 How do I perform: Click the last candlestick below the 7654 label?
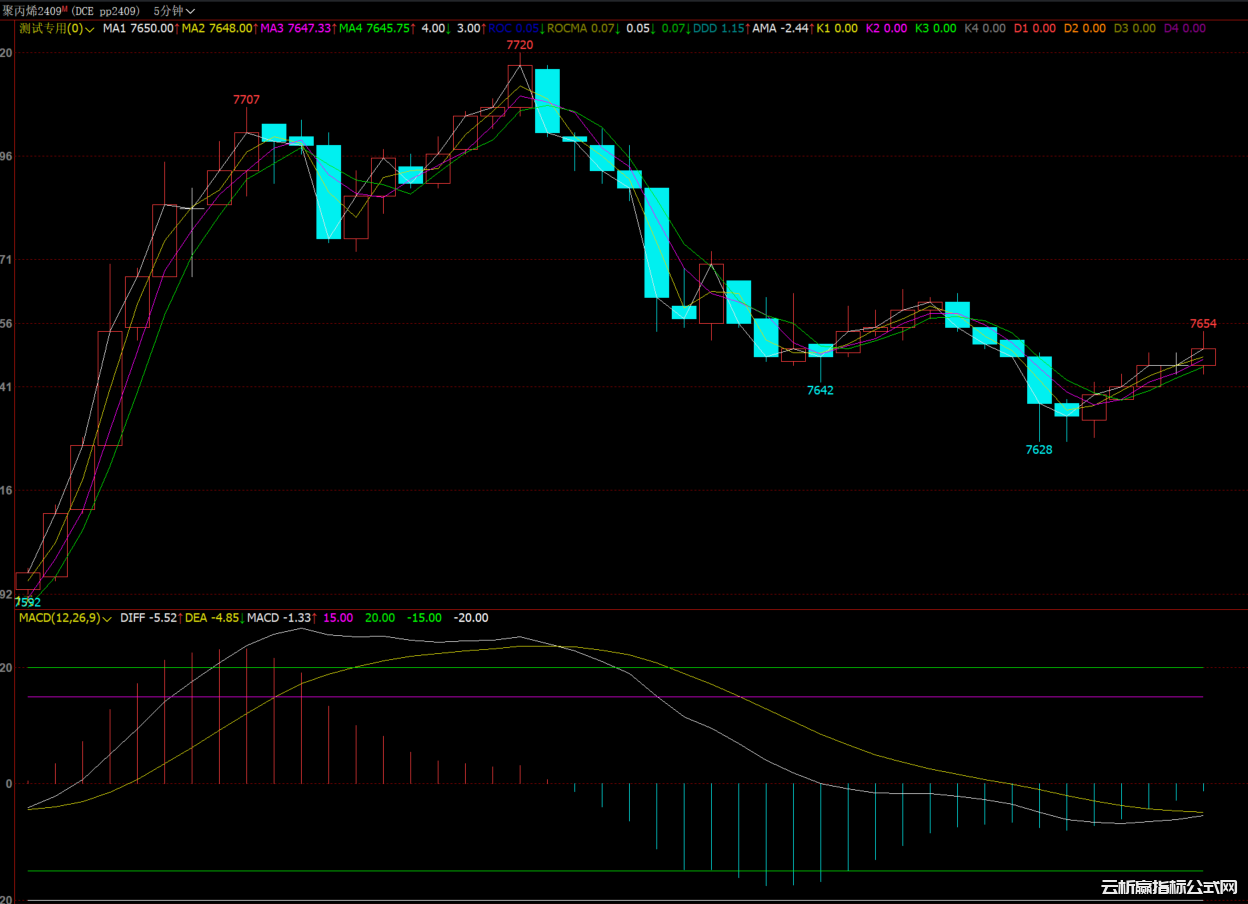(1203, 357)
